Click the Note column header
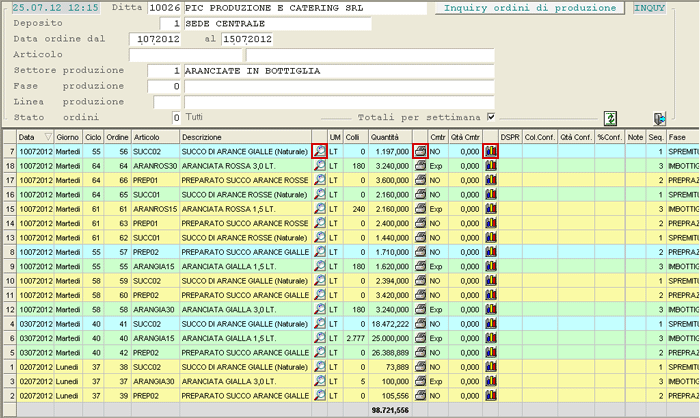 pyautogui.click(x=635, y=137)
